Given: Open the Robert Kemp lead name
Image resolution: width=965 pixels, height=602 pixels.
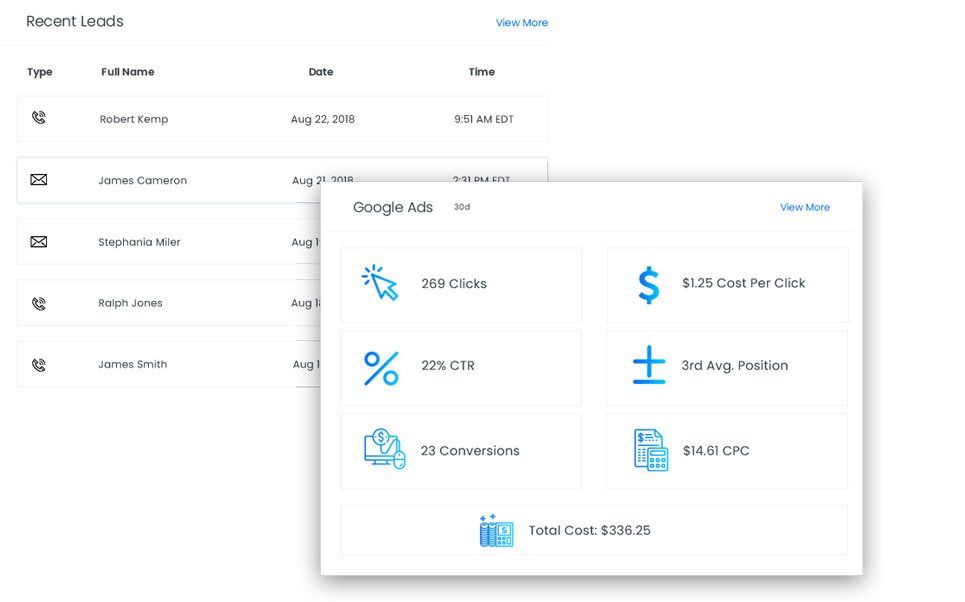Looking at the screenshot, I should click(x=134, y=119).
